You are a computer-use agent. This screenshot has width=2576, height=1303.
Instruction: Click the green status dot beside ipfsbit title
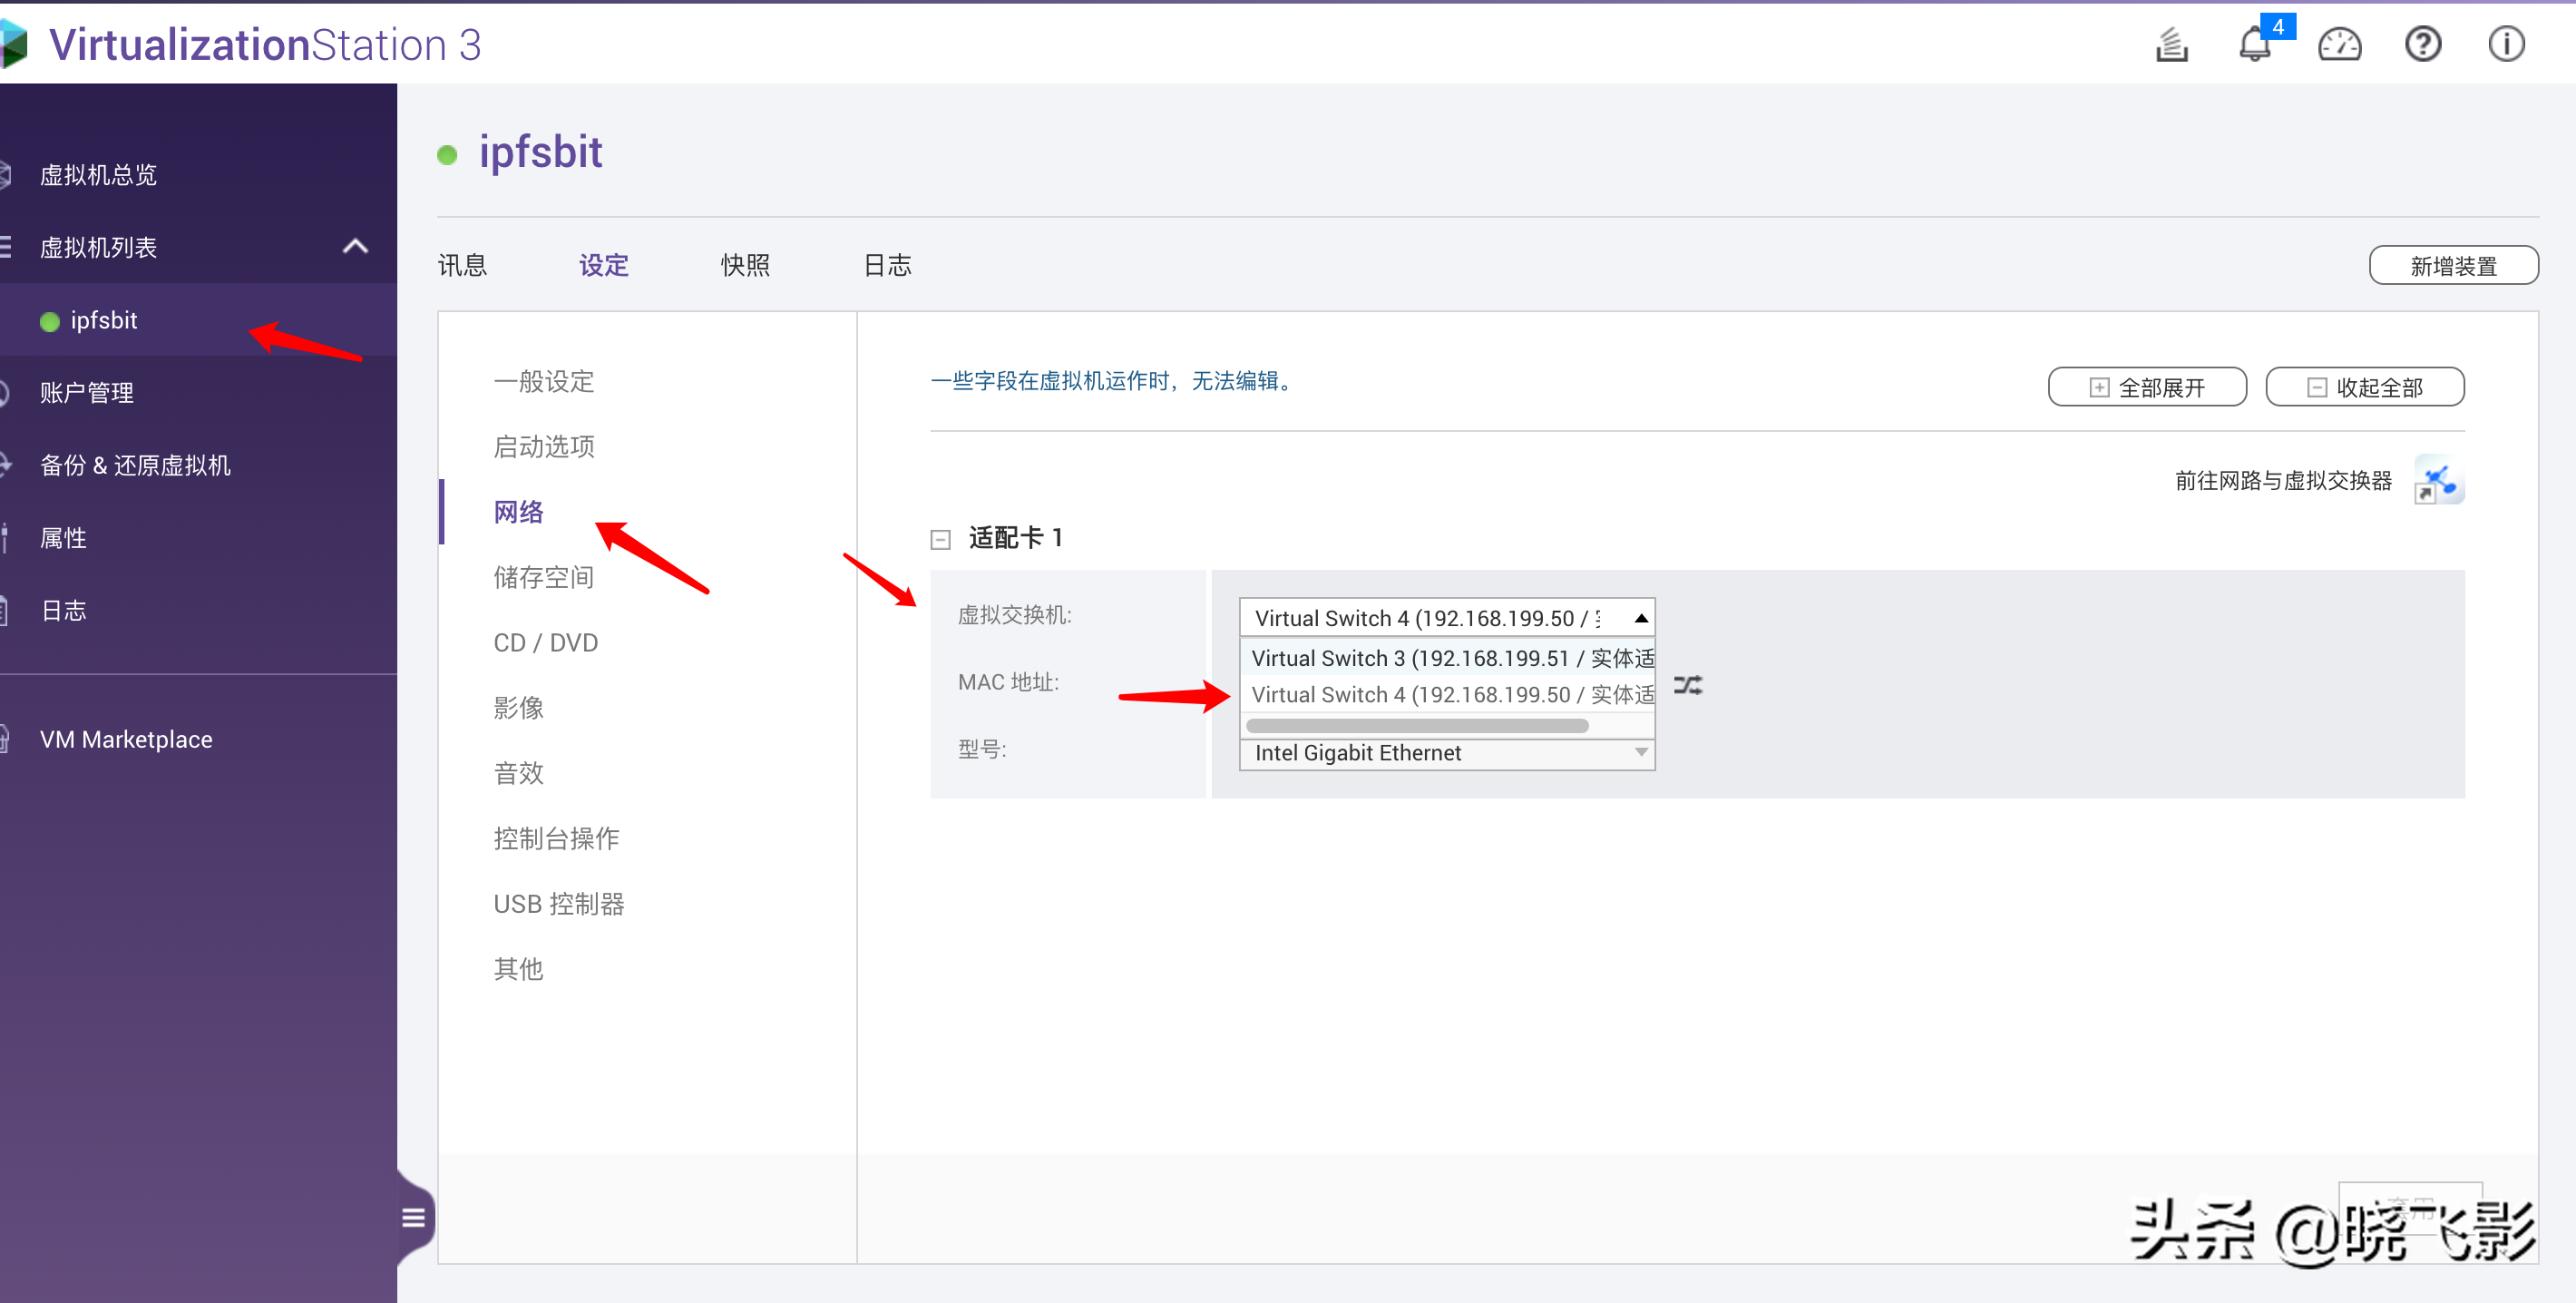447,155
